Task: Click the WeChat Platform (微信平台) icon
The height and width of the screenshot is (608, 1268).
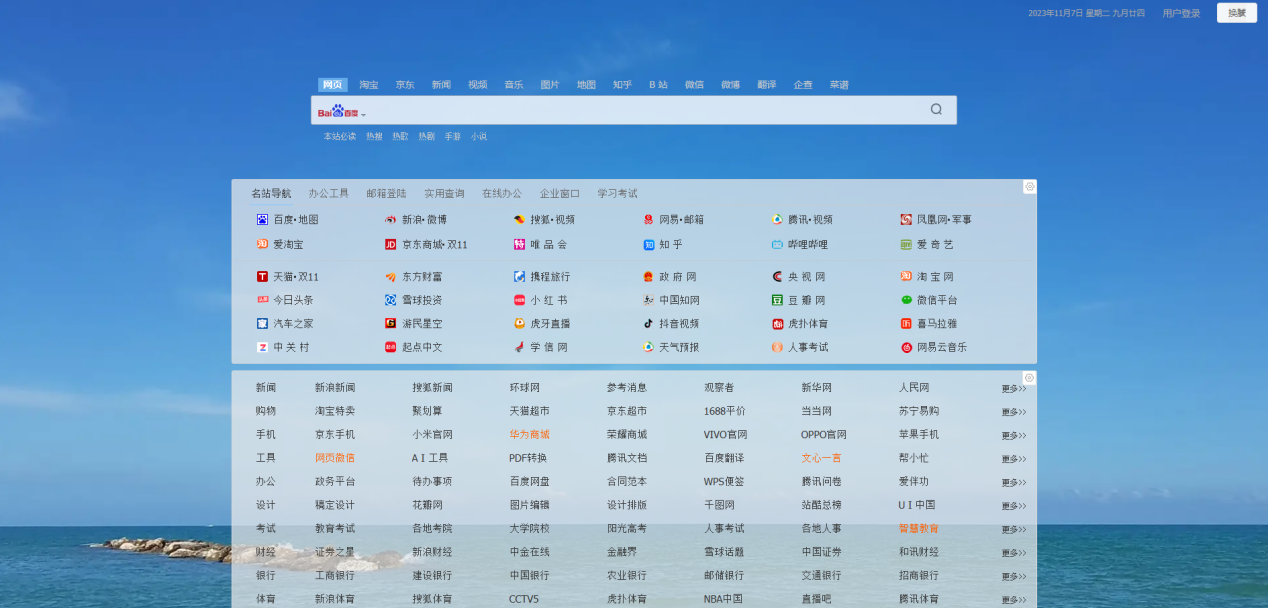Action: pyautogui.click(x=906, y=300)
